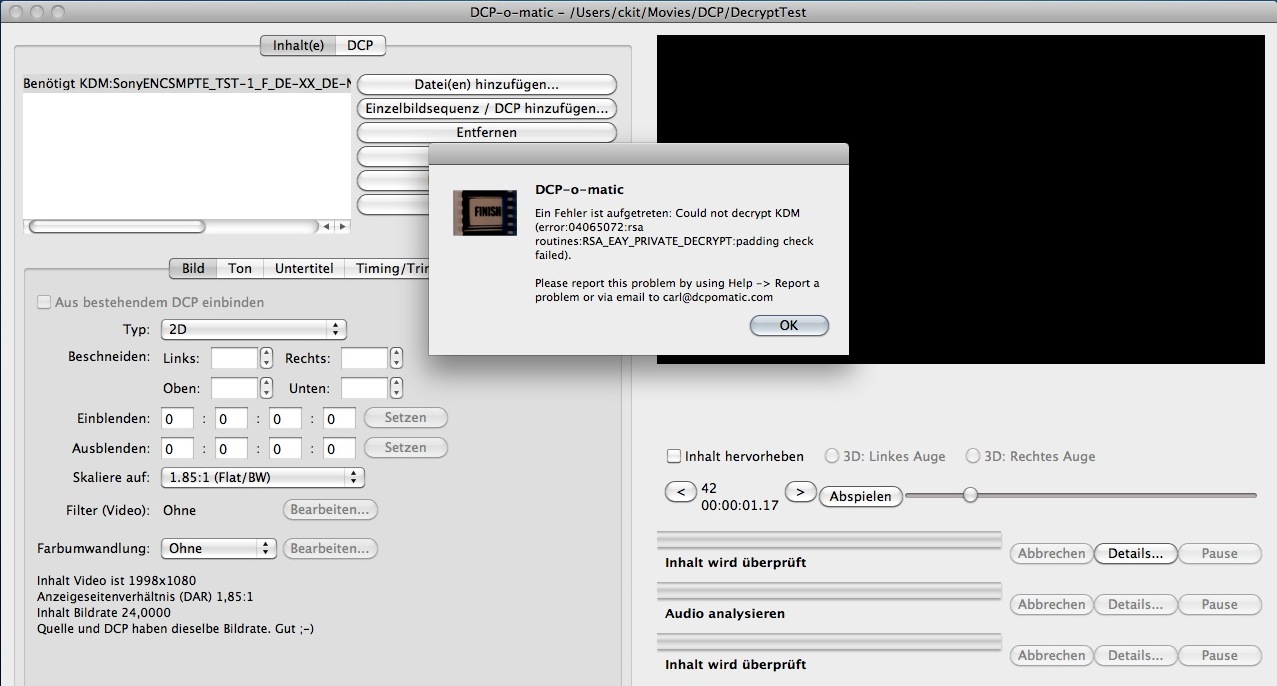Click Bearbeiten button for Farbumwandlung
1277x686 pixels.
click(330, 548)
